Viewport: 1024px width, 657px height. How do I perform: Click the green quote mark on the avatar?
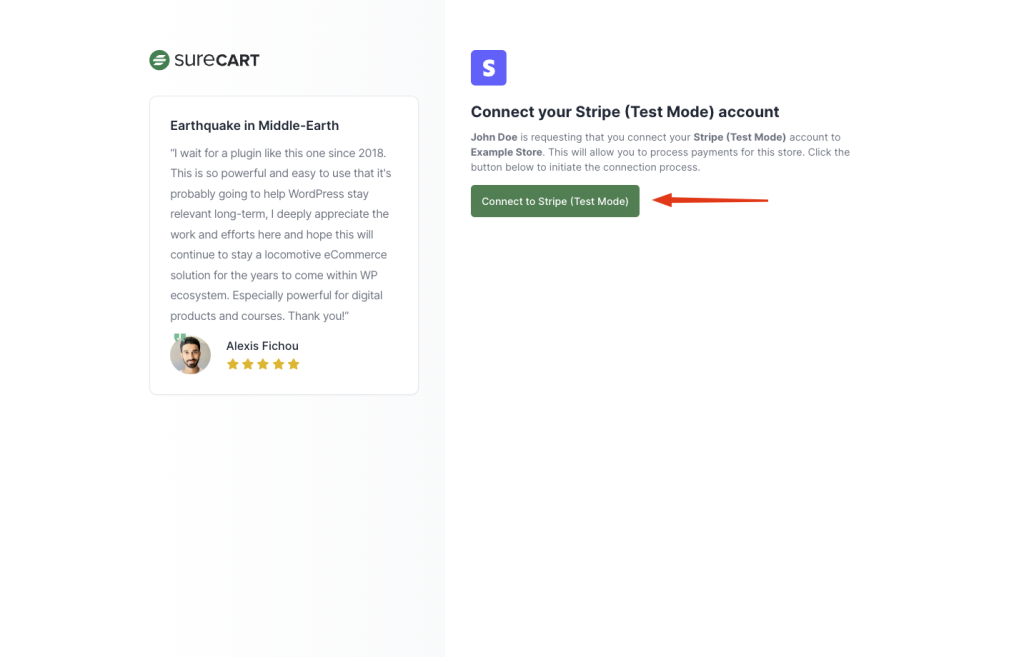click(x=180, y=338)
